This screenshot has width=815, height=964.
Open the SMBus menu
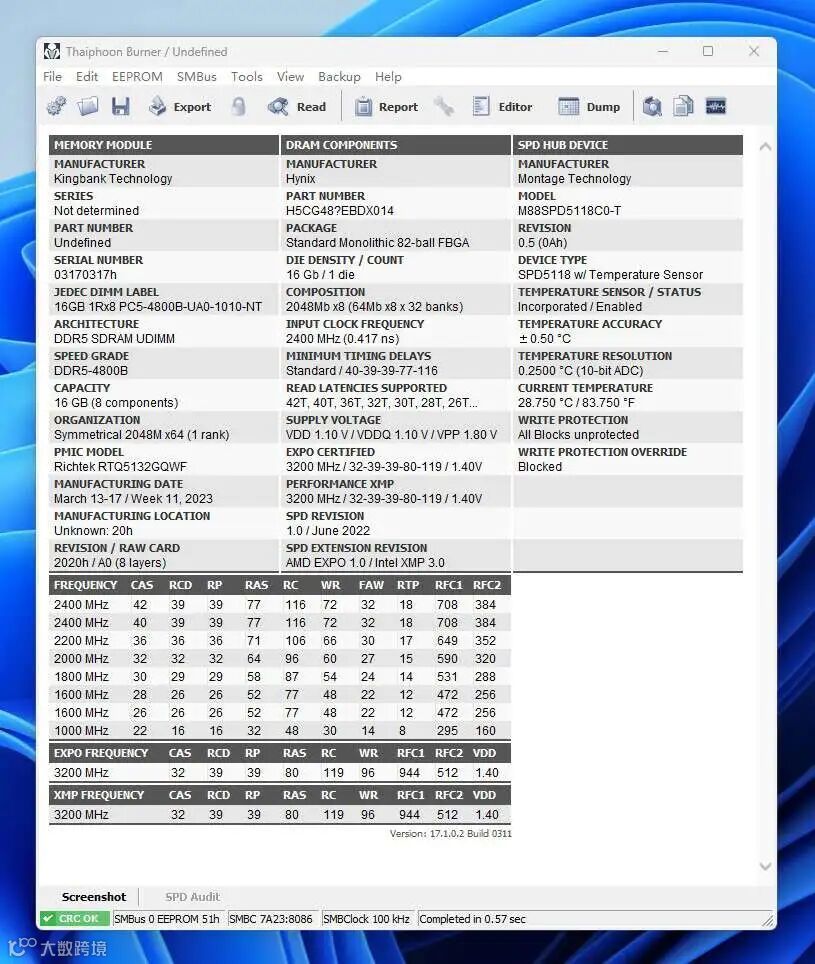tap(197, 77)
